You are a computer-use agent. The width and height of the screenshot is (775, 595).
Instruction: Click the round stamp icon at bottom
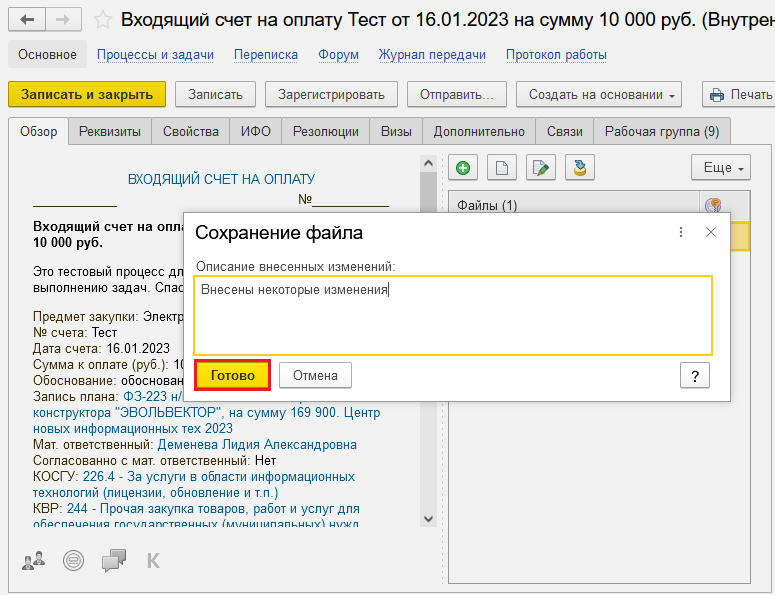click(x=73, y=560)
